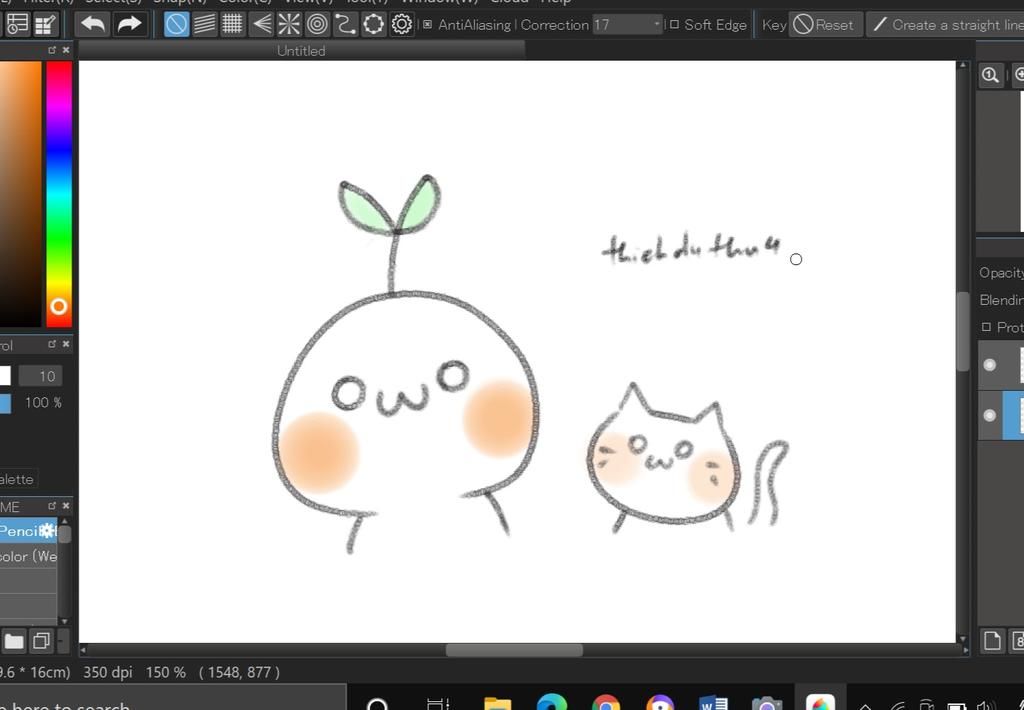Click the Redo arrow in the toolbar
The width and height of the screenshot is (1024, 710).
pos(129,25)
